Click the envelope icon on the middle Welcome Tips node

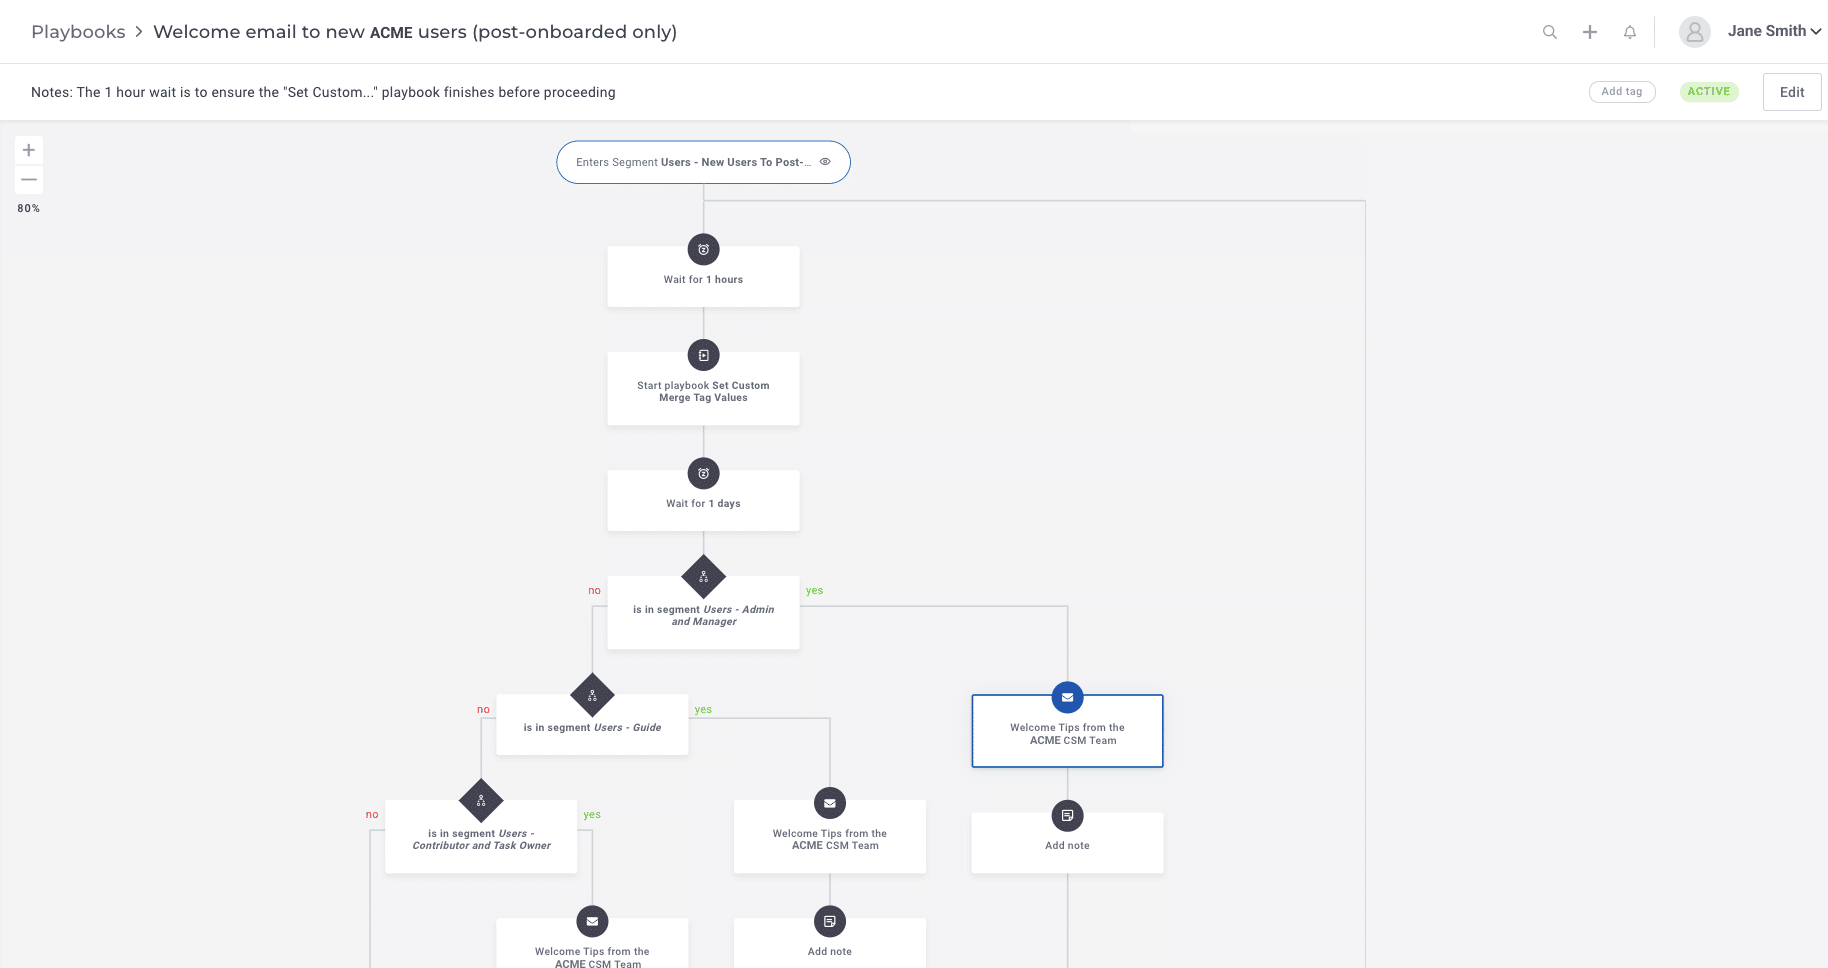(x=829, y=803)
